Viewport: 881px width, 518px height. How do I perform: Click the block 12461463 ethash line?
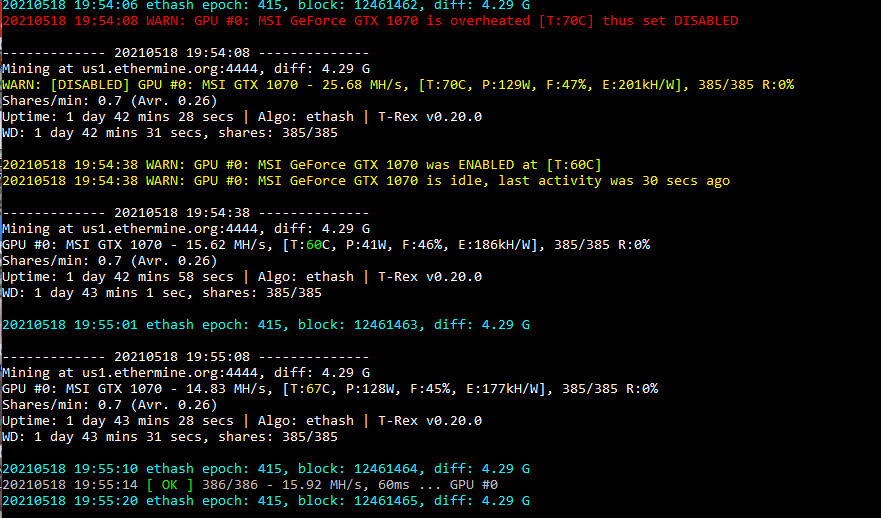[266, 325]
